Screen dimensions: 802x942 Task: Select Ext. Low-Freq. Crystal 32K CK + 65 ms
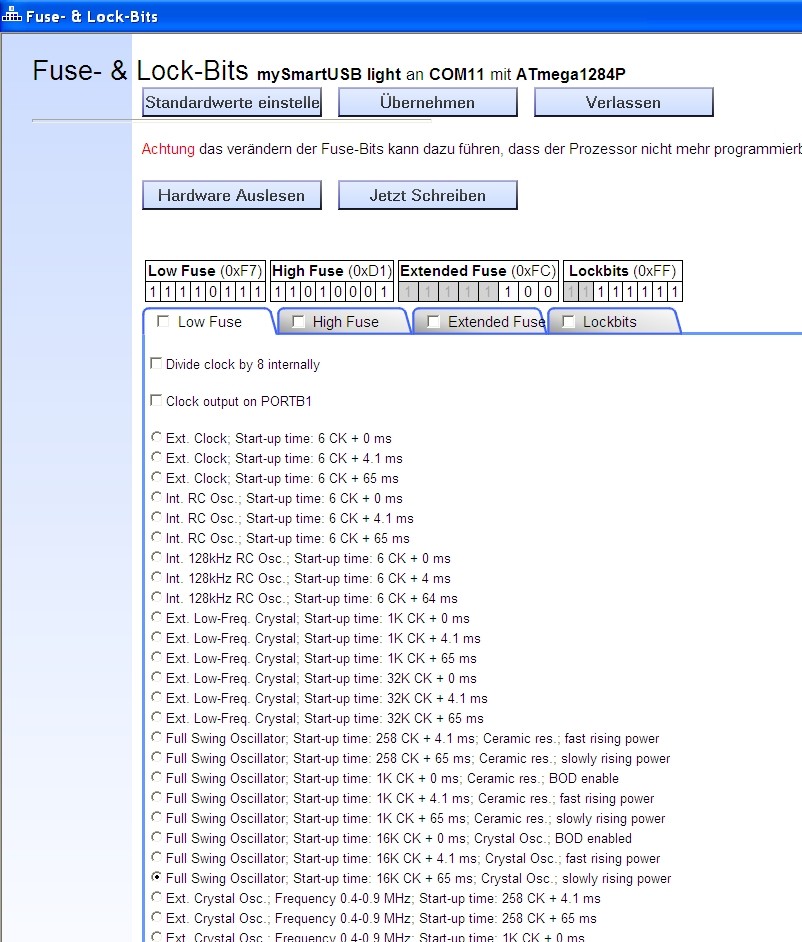point(156,717)
